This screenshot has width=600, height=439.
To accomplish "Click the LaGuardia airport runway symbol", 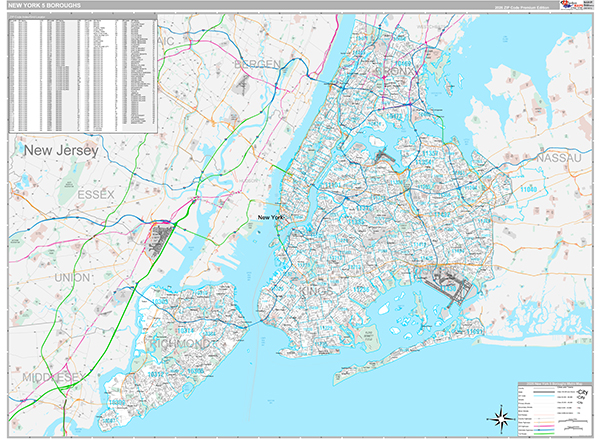I will click(384, 157).
